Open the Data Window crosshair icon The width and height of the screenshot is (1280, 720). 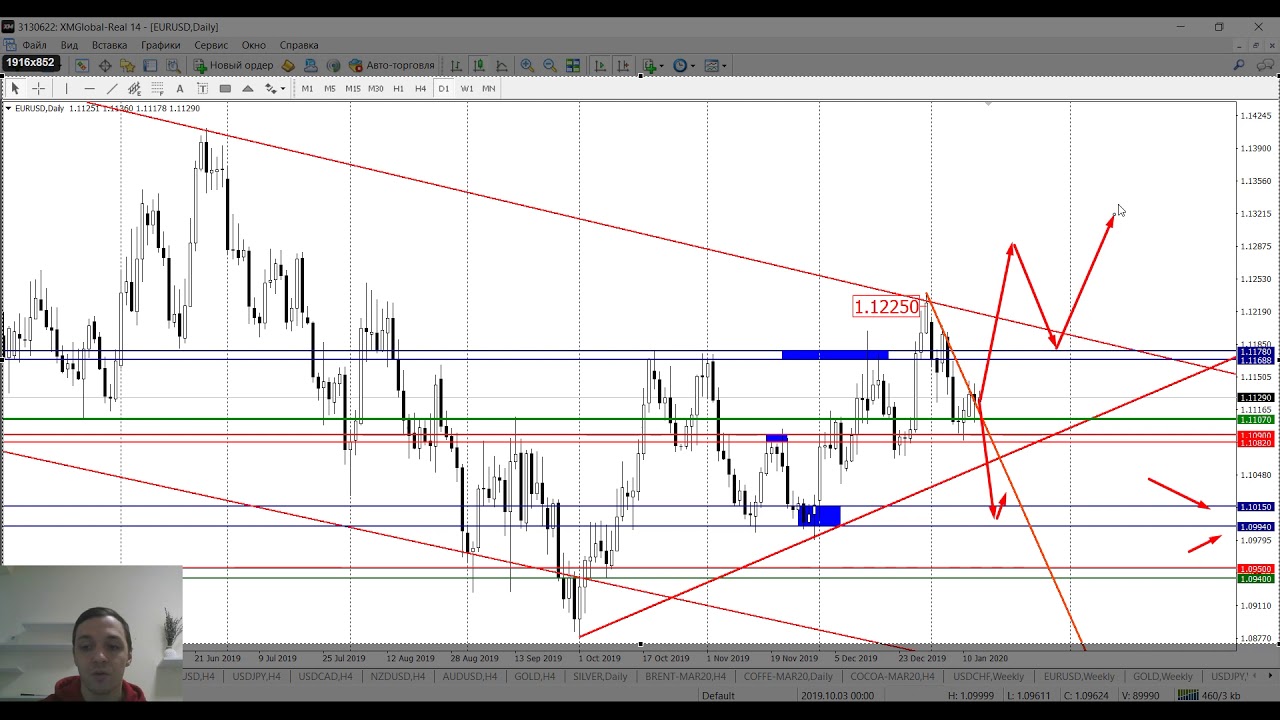click(105, 65)
